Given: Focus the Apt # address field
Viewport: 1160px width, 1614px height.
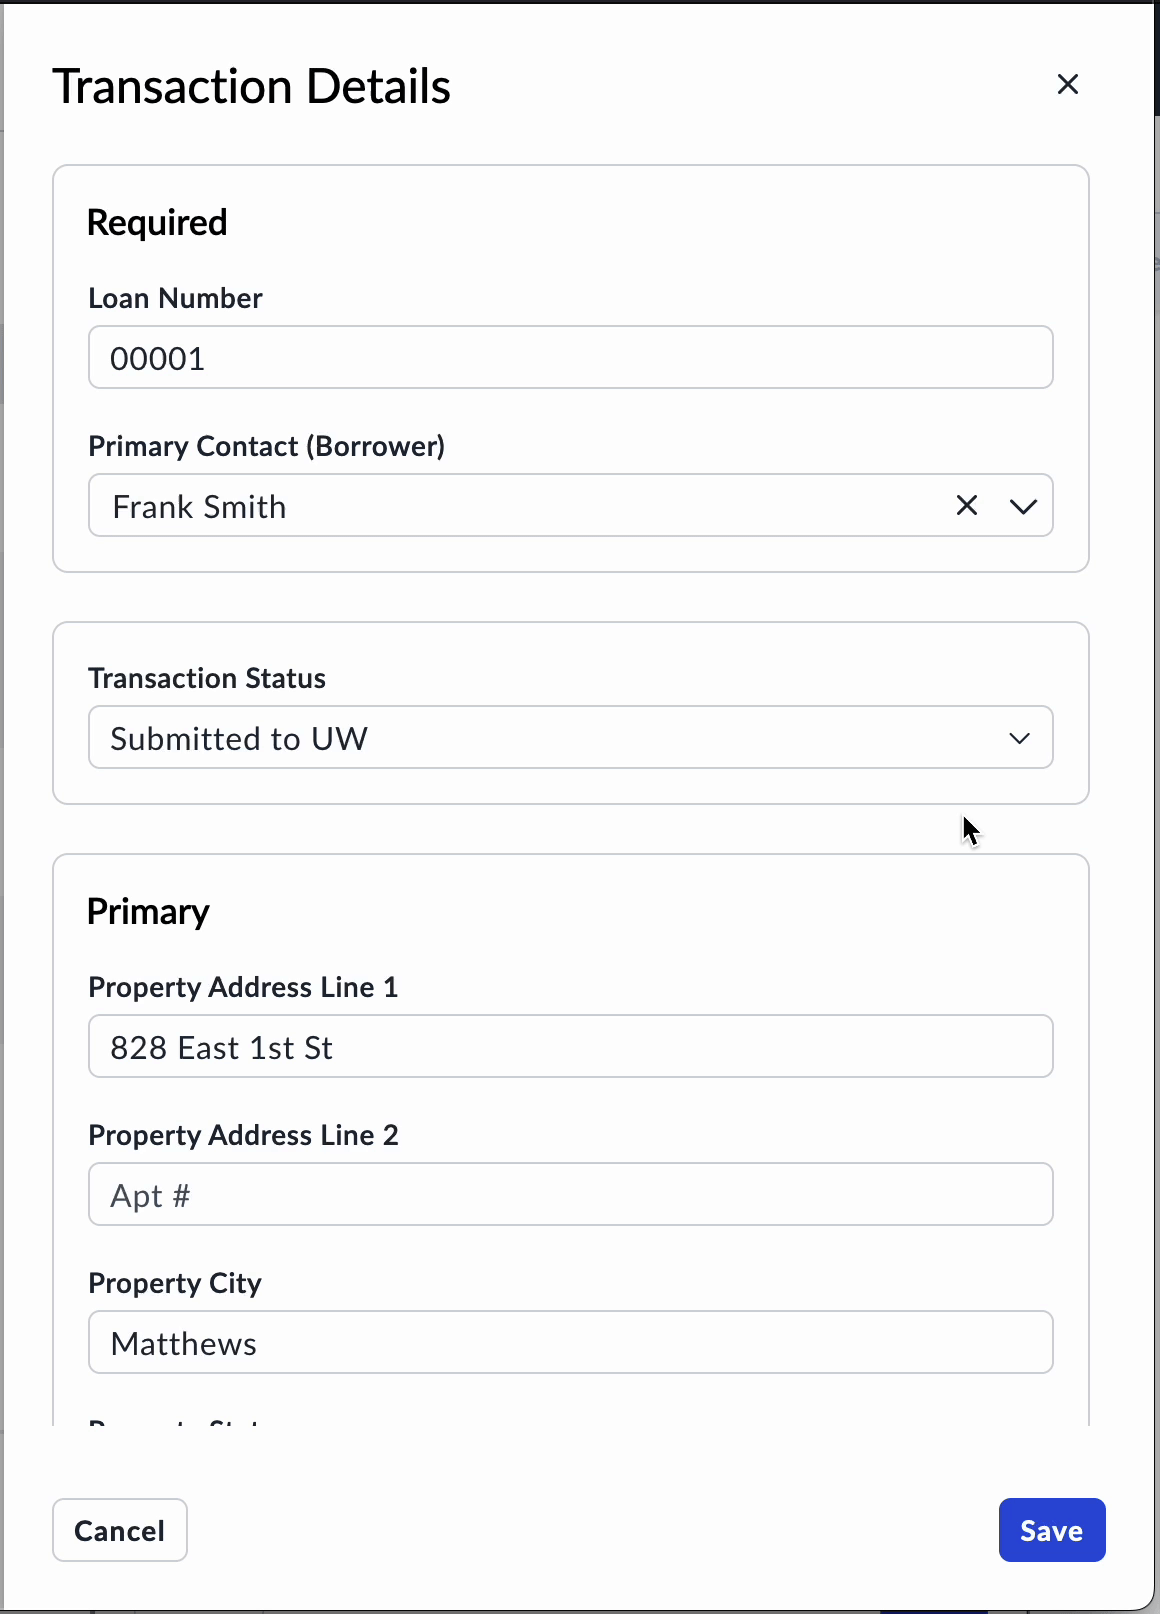Looking at the screenshot, I should (x=570, y=1194).
